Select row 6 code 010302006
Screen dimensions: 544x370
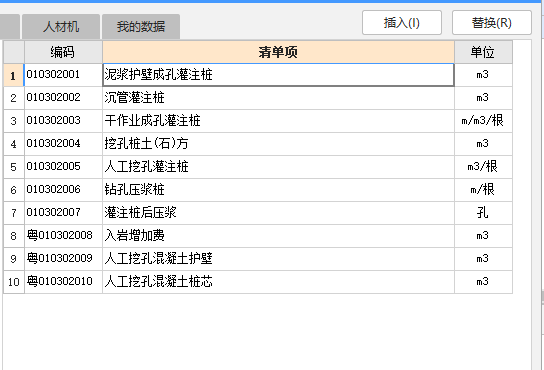(63, 190)
